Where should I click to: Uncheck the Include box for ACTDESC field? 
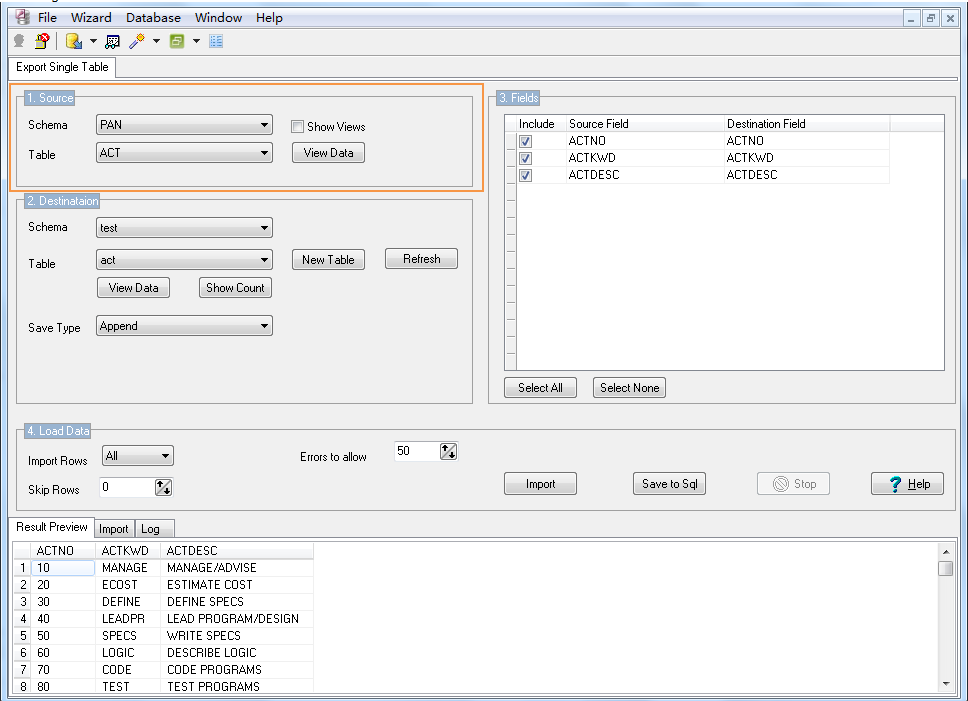[x=525, y=175]
